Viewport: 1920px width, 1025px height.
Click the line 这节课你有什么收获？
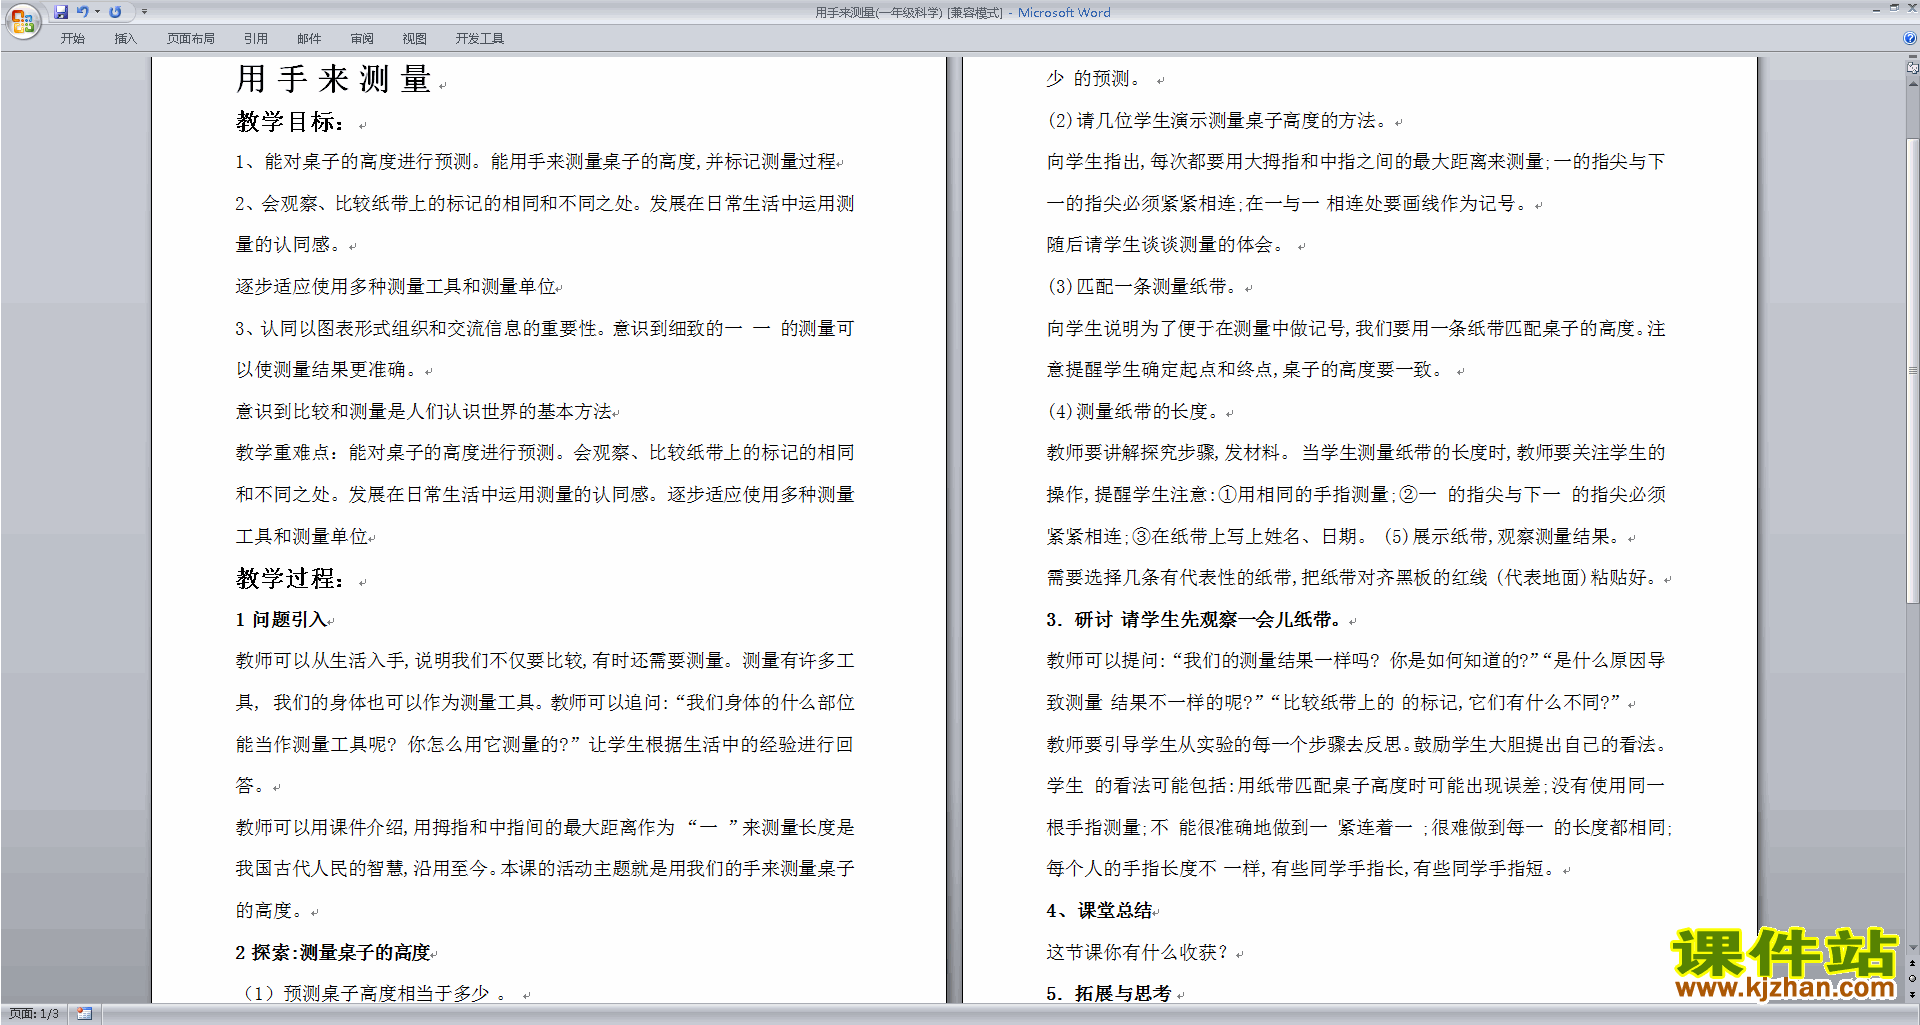pos(1137,953)
